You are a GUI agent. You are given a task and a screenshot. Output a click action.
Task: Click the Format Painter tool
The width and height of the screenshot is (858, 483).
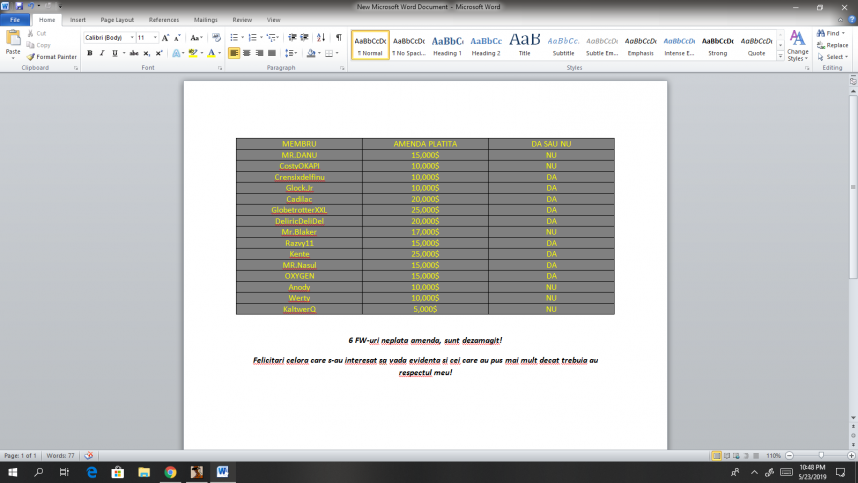point(54,57)
